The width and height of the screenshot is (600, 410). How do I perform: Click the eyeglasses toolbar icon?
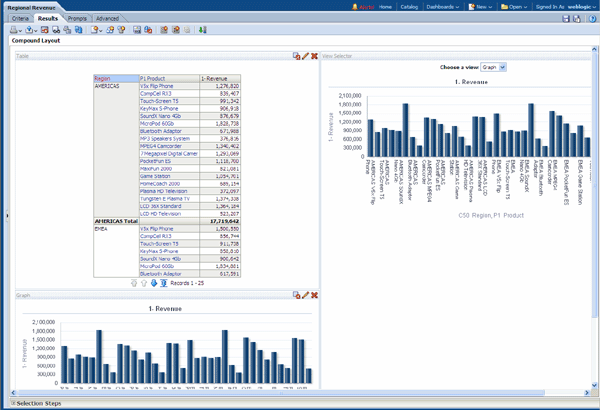pos(56,30)
